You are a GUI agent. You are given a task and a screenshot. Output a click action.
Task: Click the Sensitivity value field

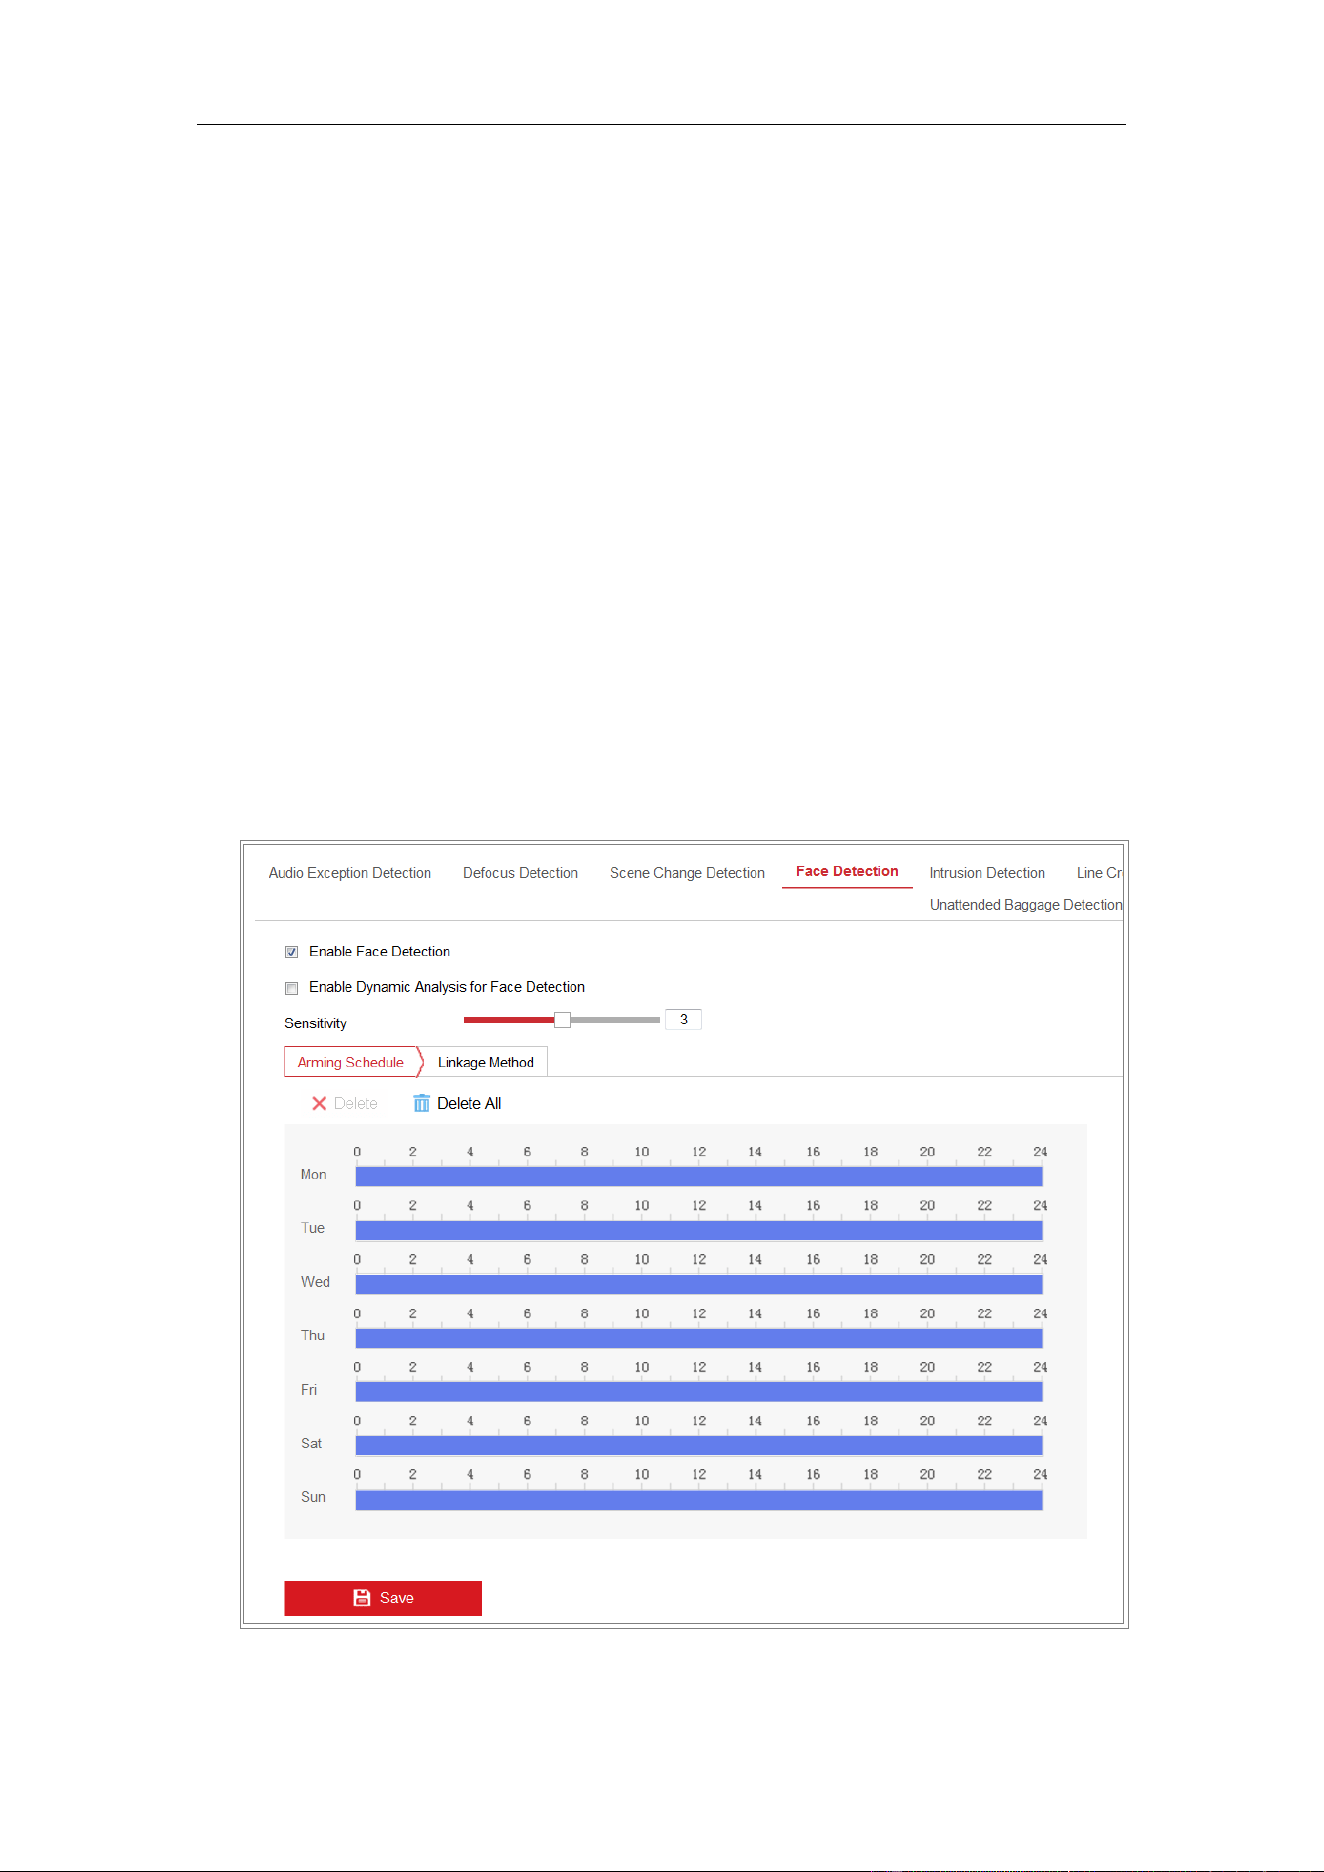683,1019
